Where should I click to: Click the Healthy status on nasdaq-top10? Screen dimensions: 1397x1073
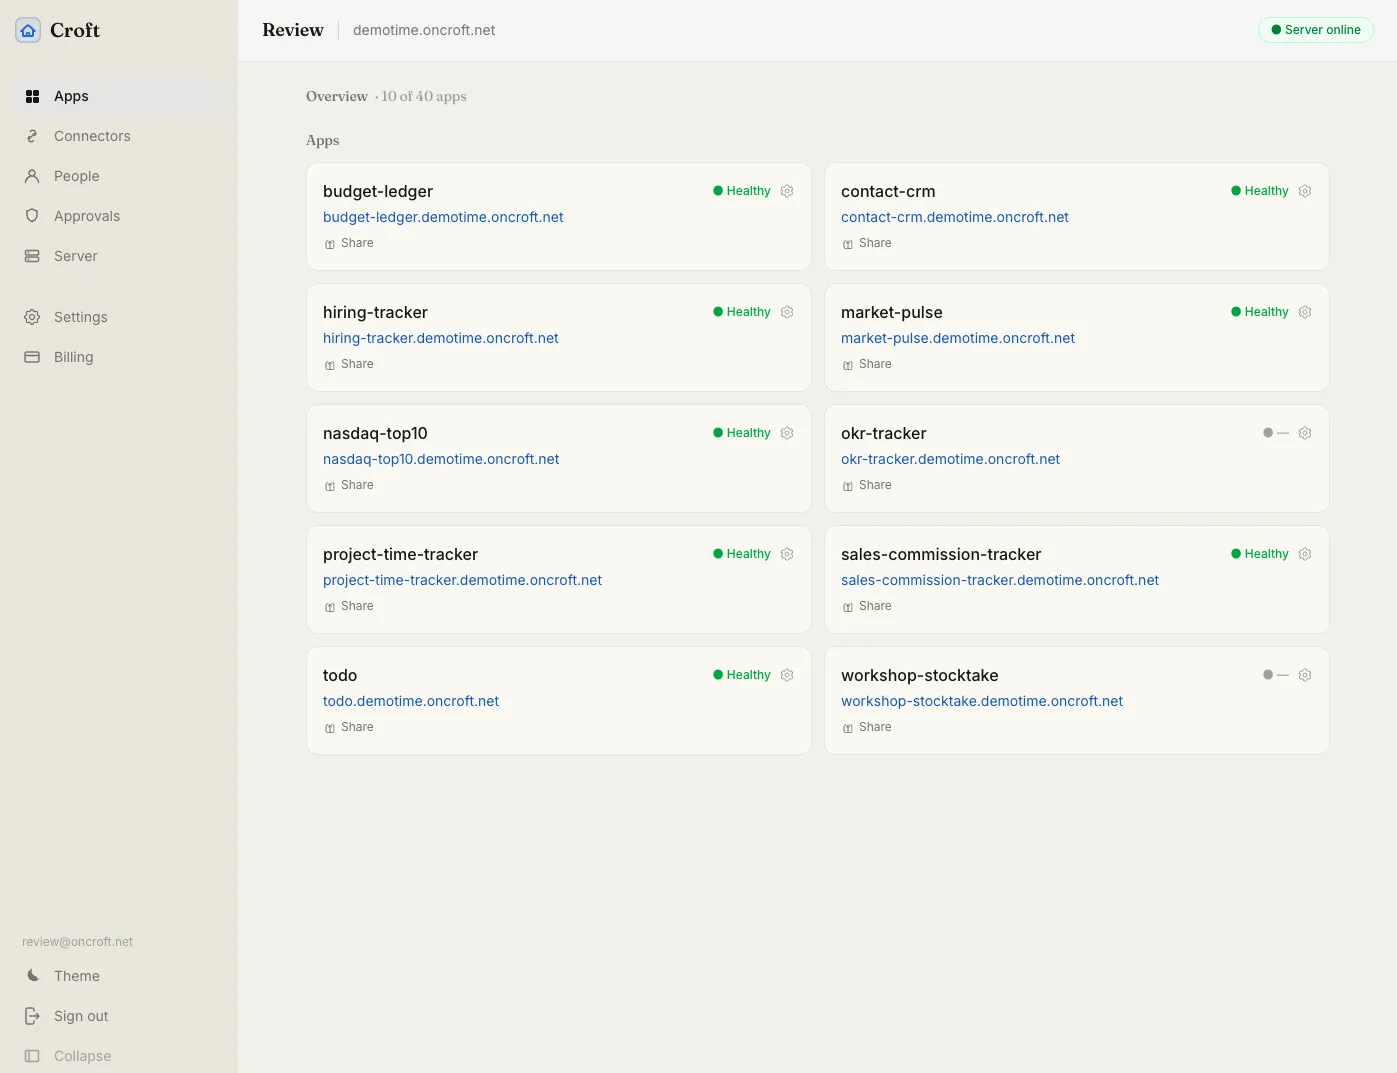coord(742,433)
